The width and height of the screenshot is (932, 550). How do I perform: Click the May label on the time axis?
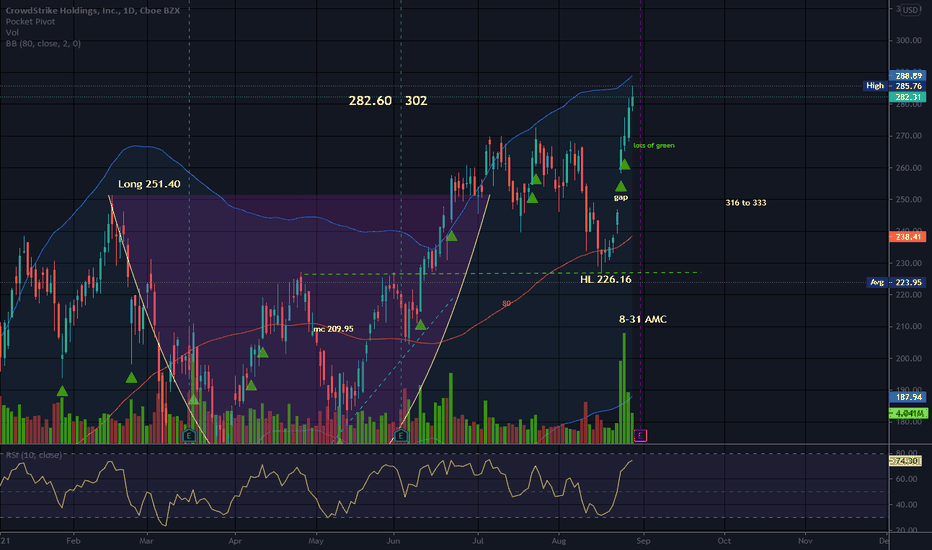[x=316, y=540]
